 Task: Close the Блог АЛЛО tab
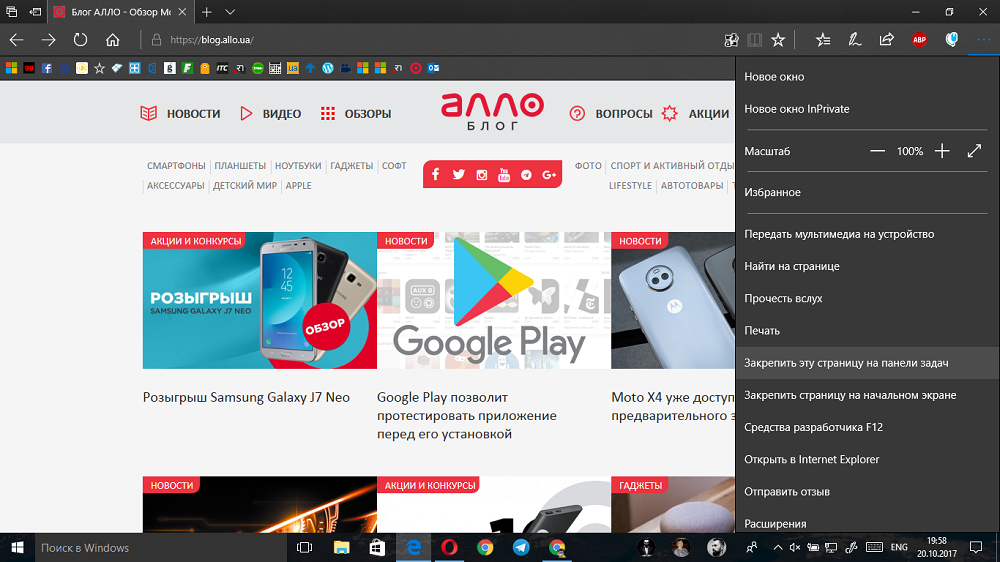coord(182,12)
